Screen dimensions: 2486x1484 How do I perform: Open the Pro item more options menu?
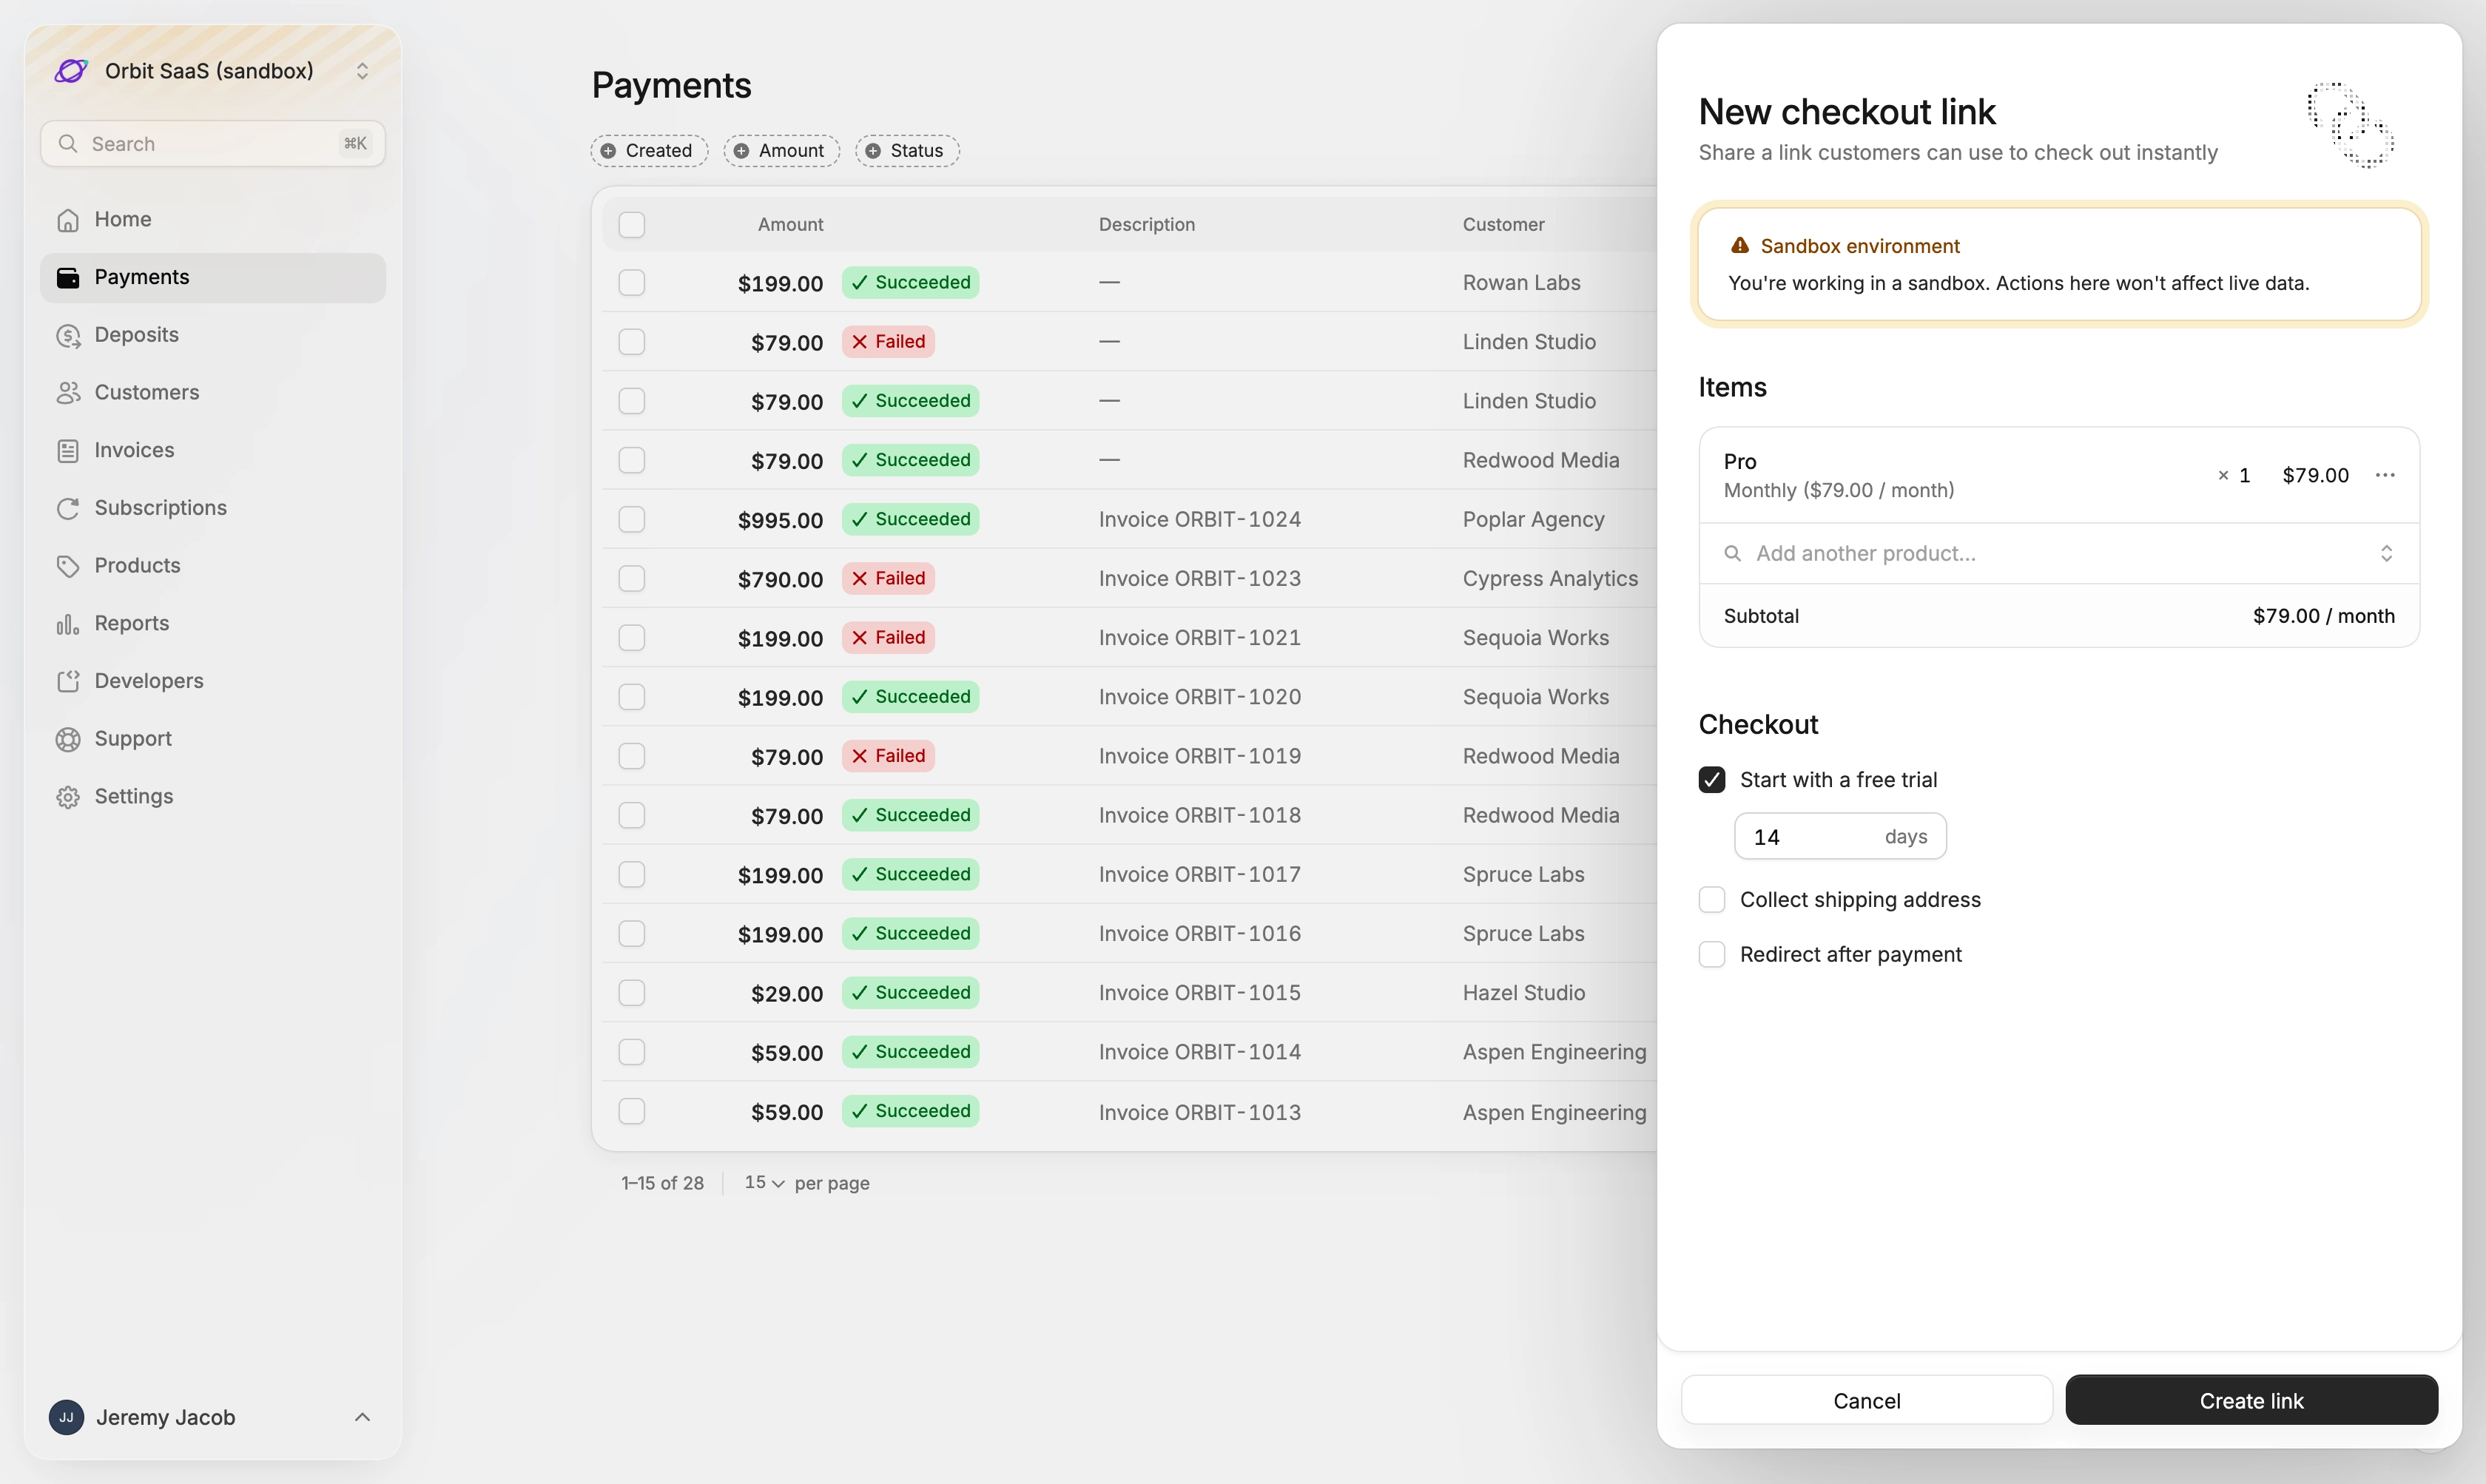2385,475
